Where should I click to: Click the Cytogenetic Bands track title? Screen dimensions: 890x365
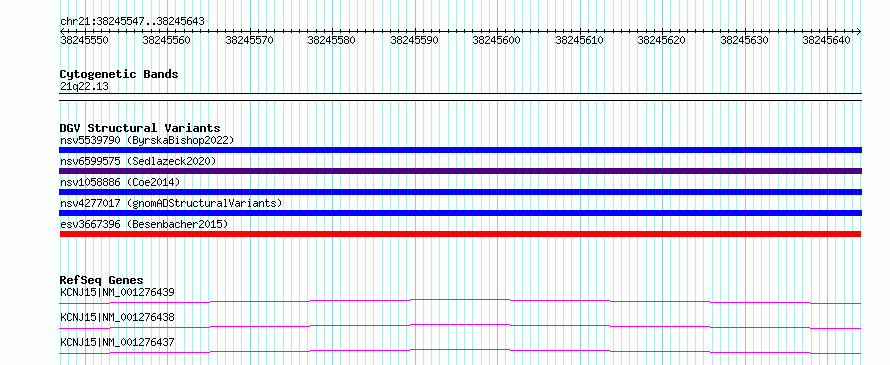pos(119,74)
